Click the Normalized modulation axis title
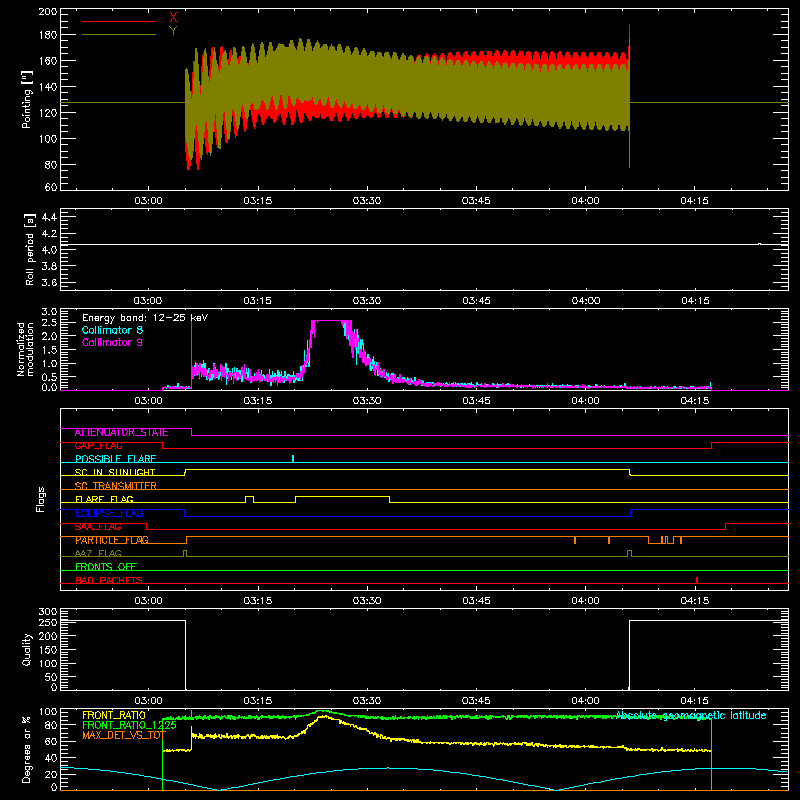The height and width of the screenshot is (800, 800). point(25,349)
